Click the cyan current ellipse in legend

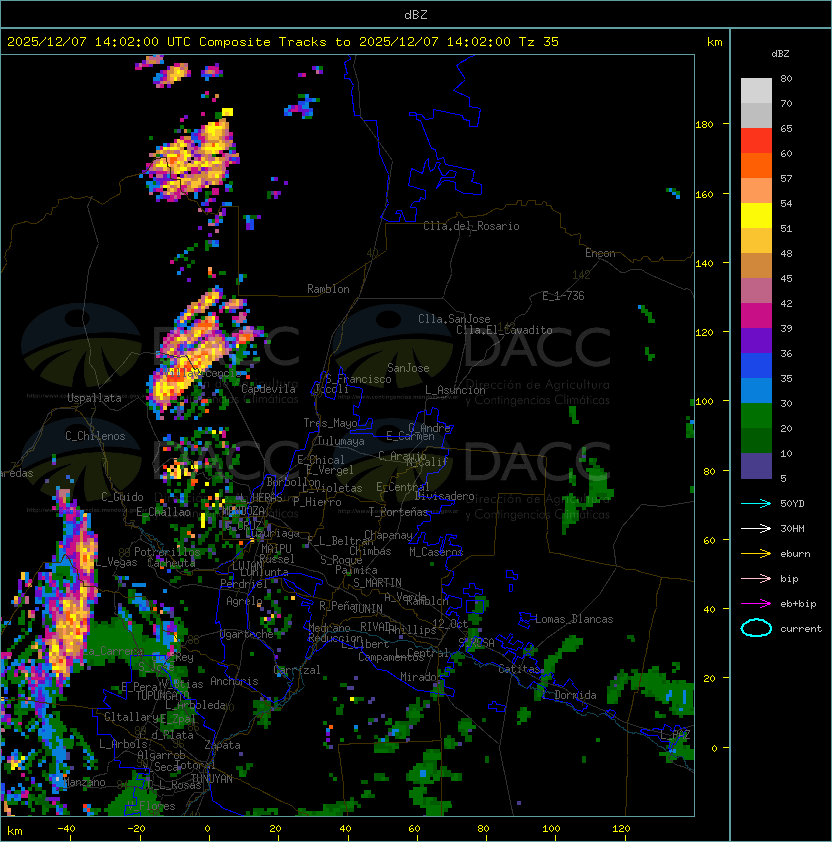(756, 628)
